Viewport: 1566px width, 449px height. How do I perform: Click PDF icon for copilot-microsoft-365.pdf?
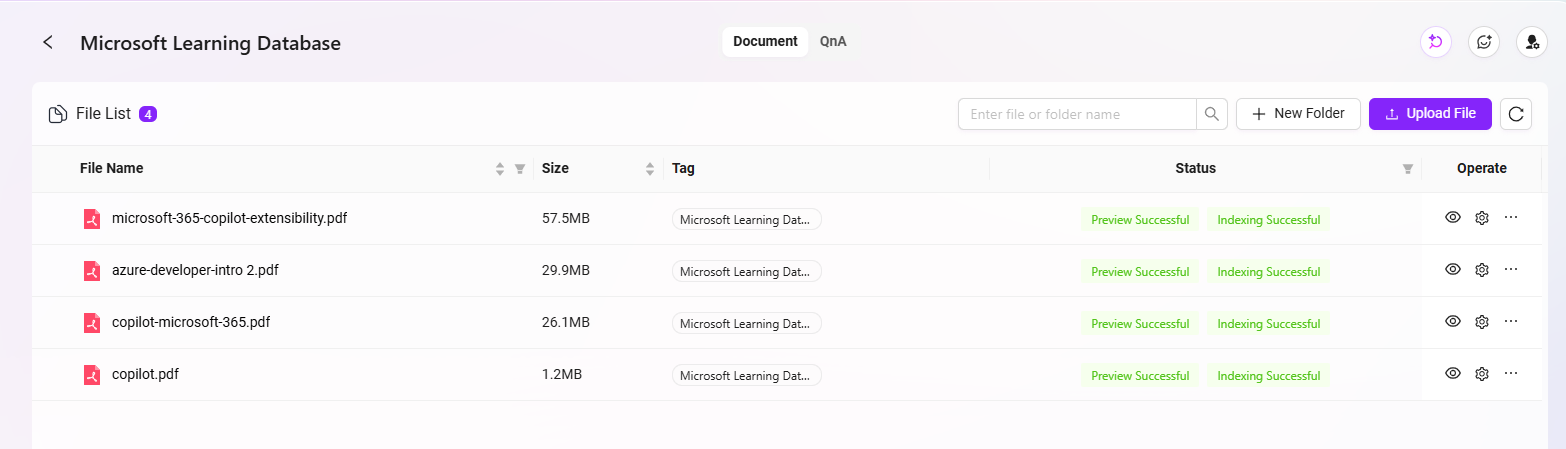pos(92,323)
